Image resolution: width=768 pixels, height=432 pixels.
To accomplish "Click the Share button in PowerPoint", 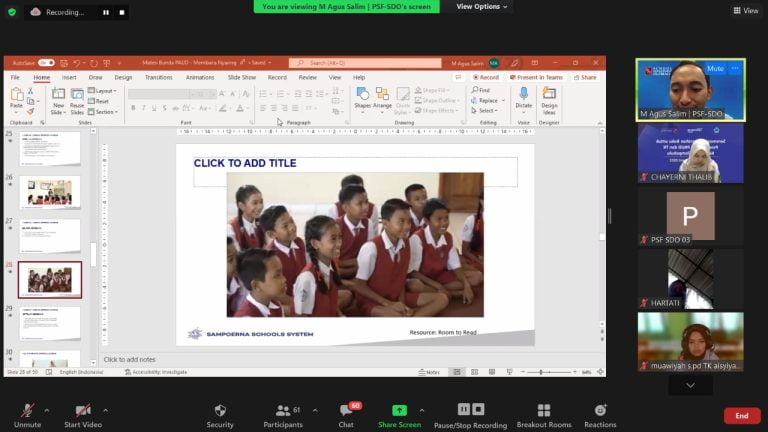I will coord(585,77).
